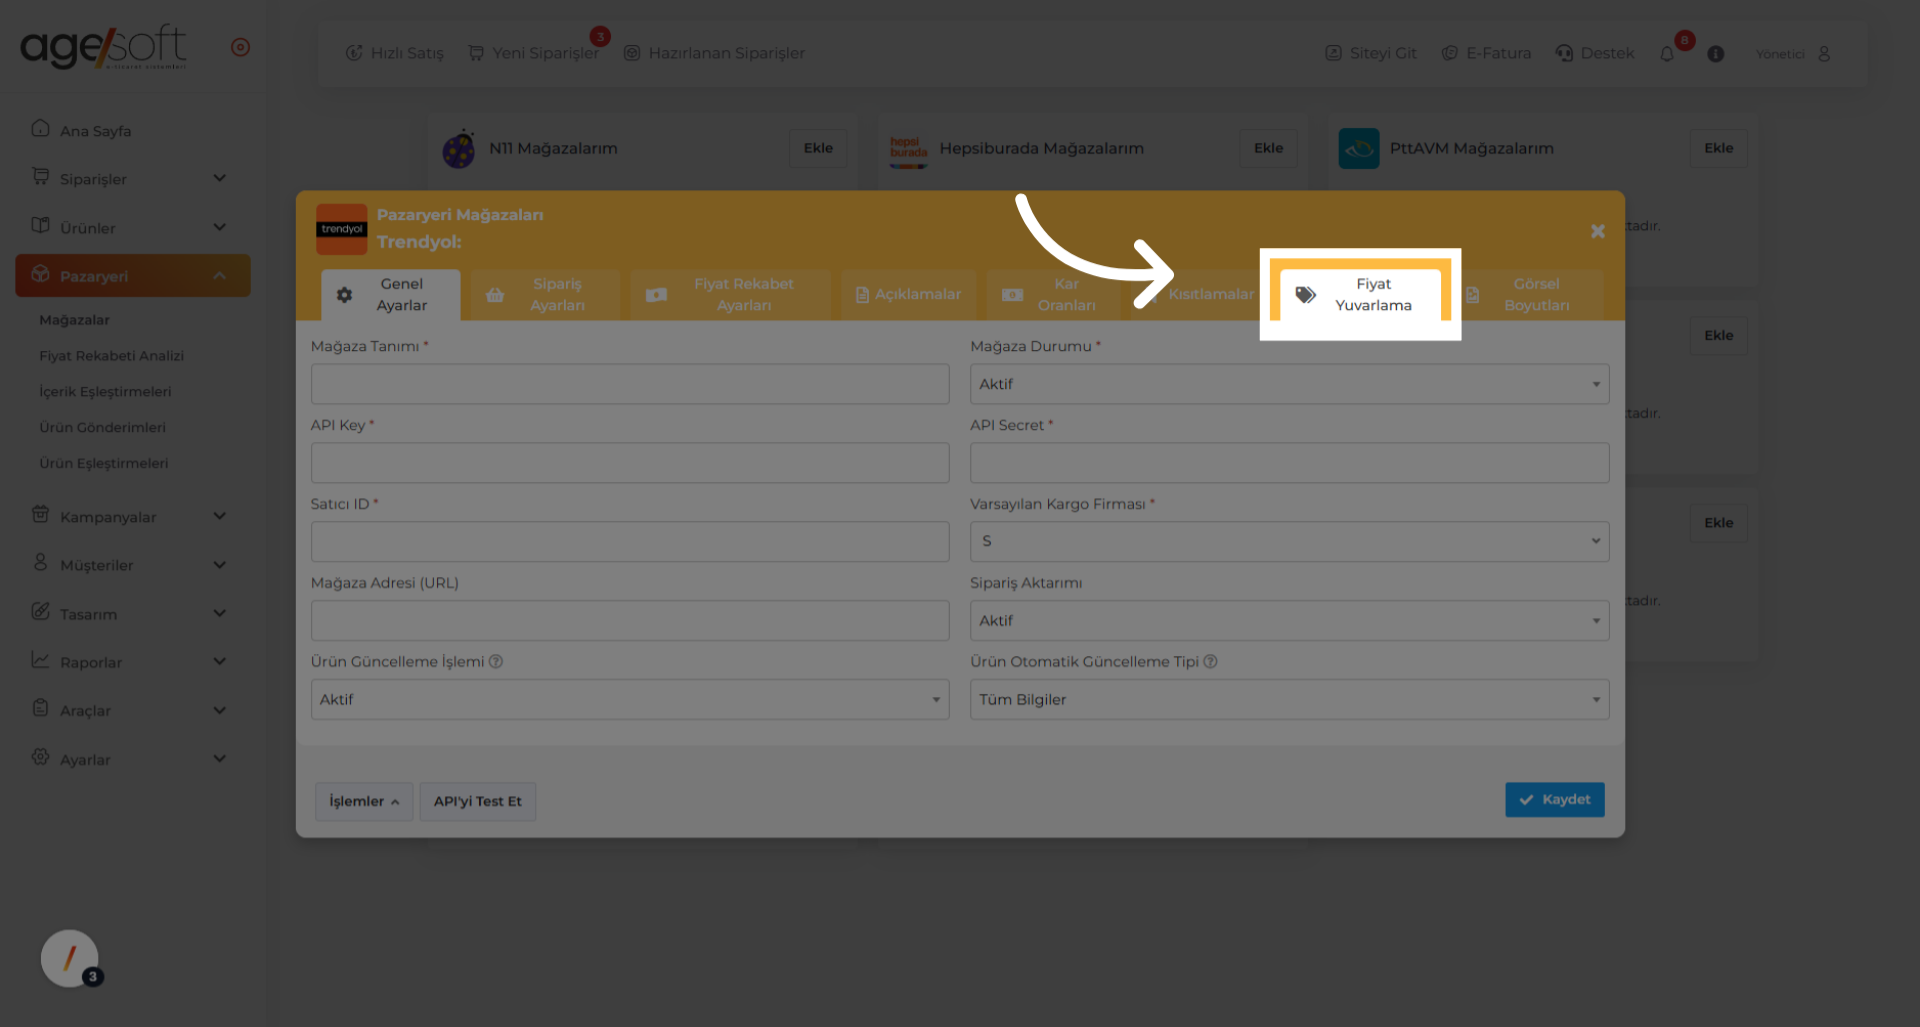
Task: Open the Varsayılan Kargo Firması dropdown
Action: point(1290,541)
